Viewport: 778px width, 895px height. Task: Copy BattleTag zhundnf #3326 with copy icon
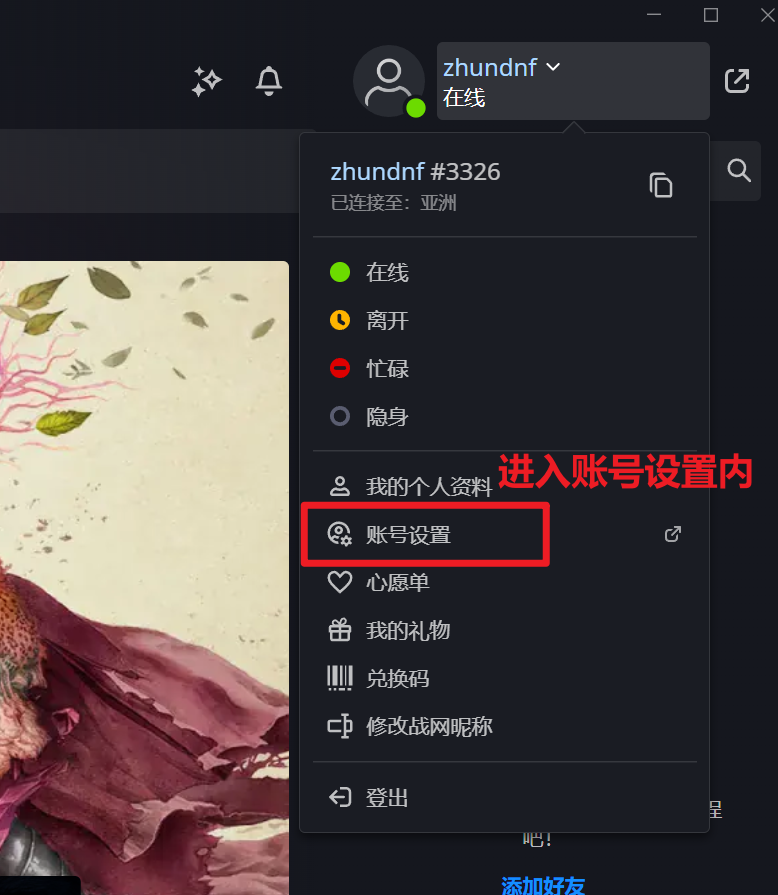660,185
